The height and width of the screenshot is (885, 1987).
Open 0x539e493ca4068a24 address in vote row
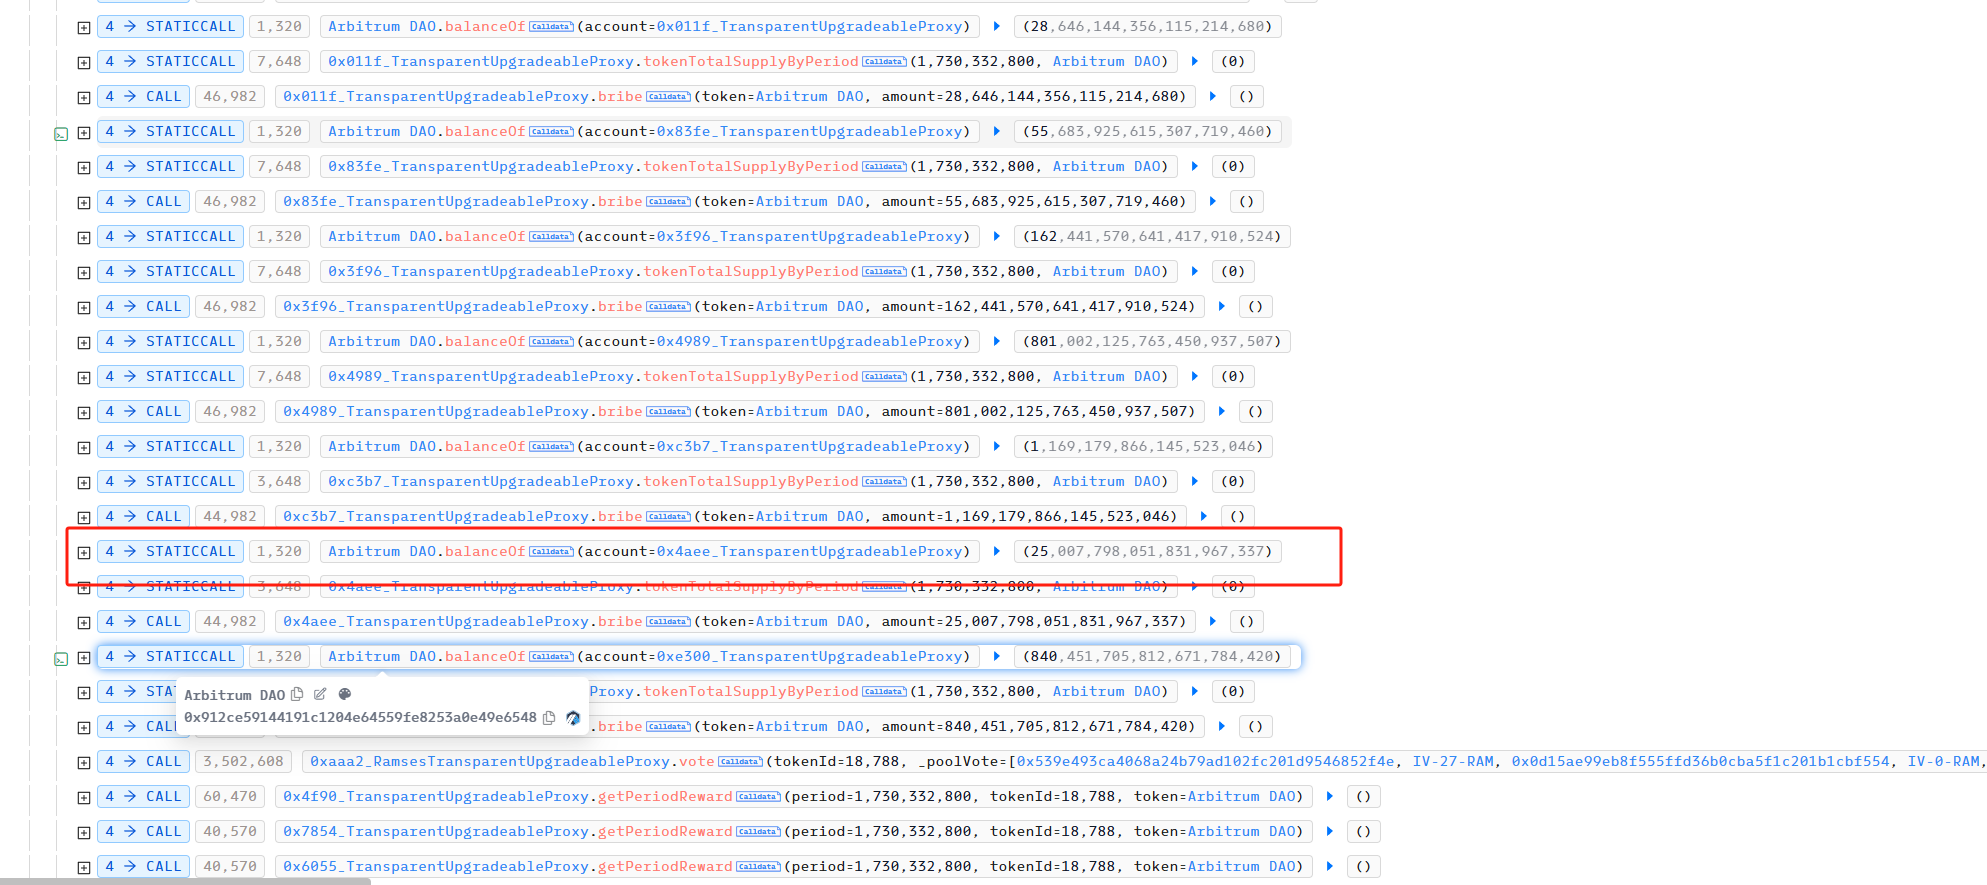[x=1205, y=762]
